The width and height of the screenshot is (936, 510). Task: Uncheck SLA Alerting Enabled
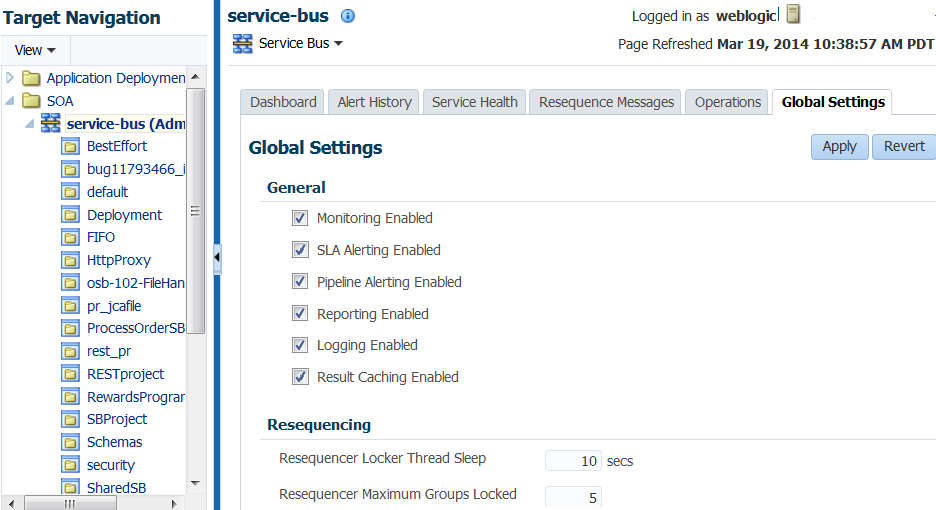[x=300, y=250]
